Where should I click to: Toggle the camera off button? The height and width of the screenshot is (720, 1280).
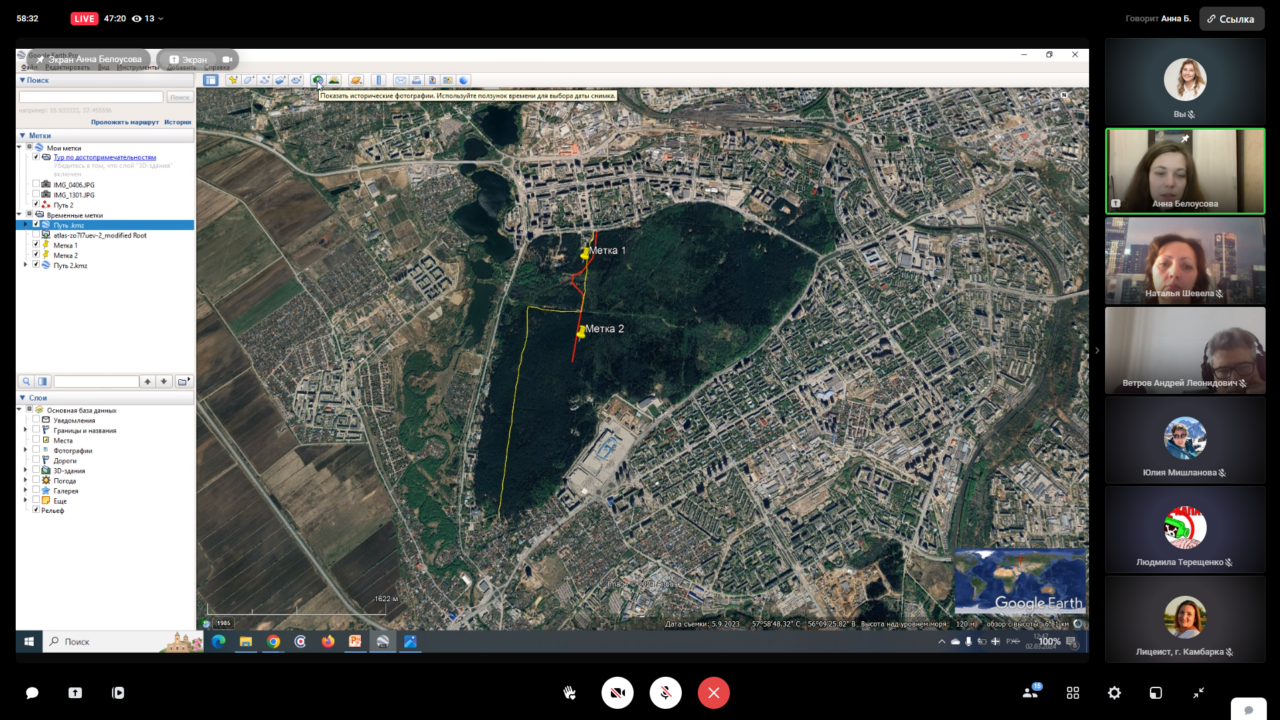click(618, 692)
